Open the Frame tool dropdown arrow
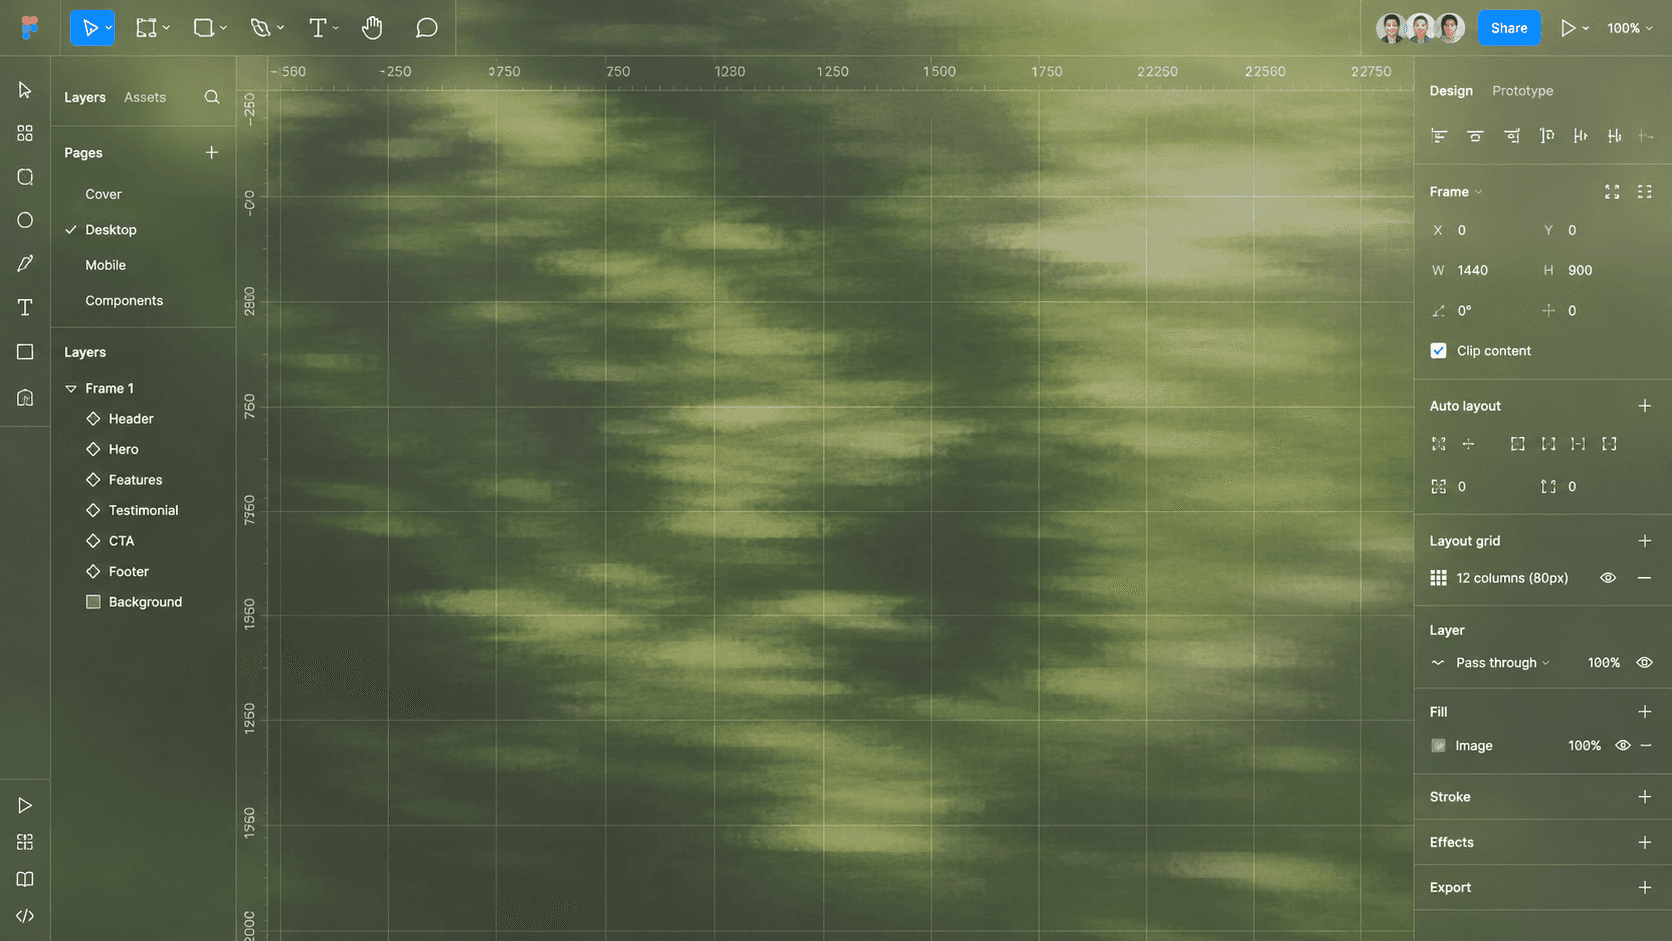Screen dimensions: 1672x941 coord(166,28)
